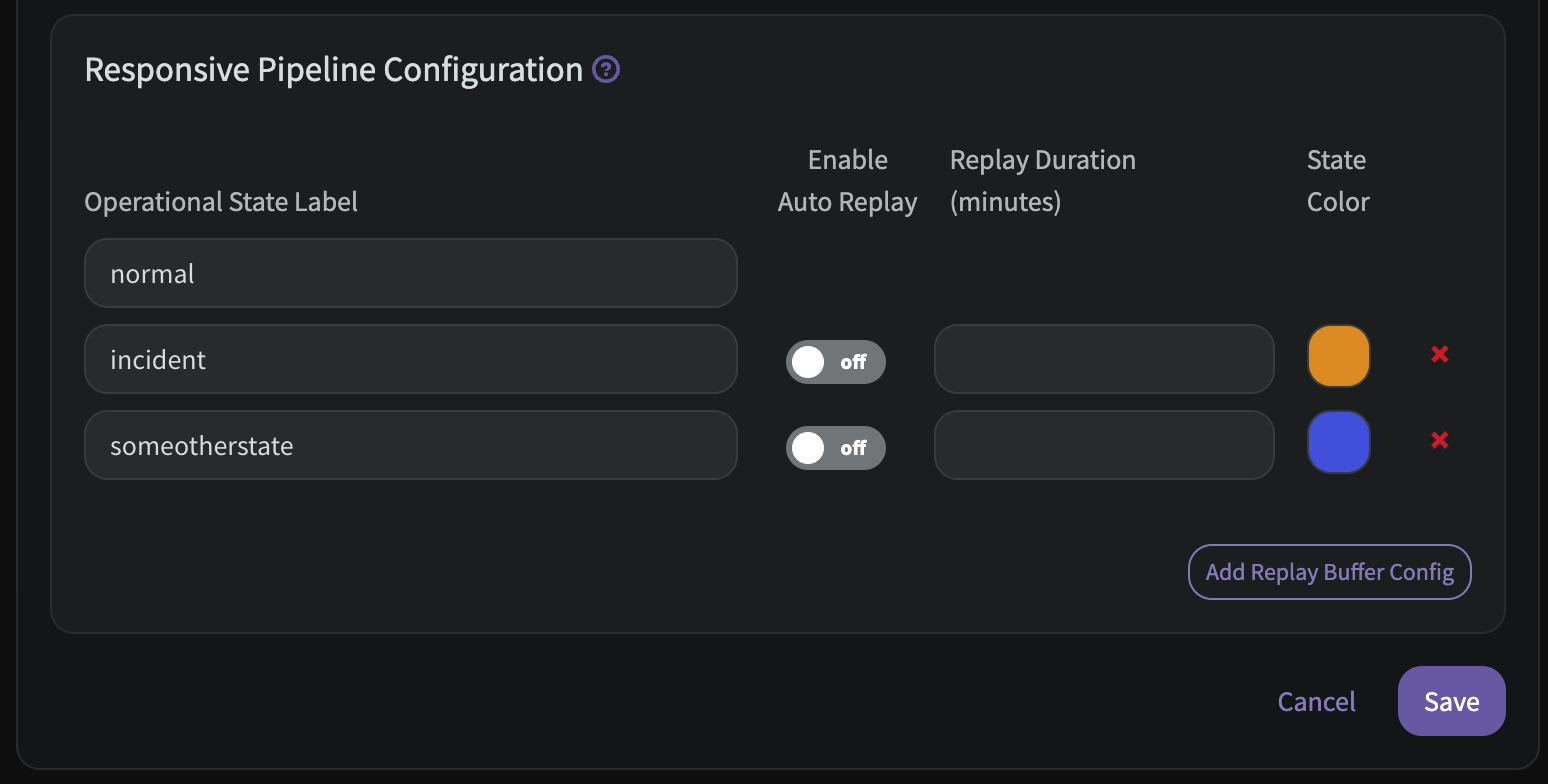The width and height of the screenshot is (1548, 784).
Task: Focus the incident label text box
Action: pyautogui.click(x=411, y=359)
